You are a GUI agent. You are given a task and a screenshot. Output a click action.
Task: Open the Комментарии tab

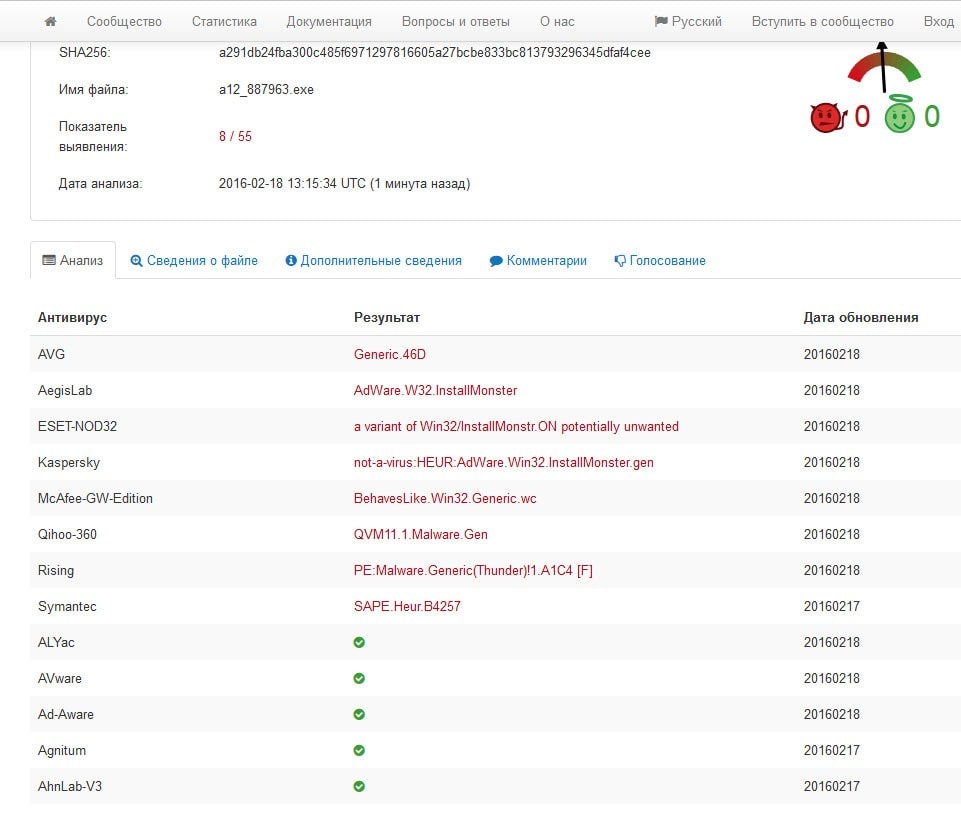pyautogui.click(x=538, y=260)
